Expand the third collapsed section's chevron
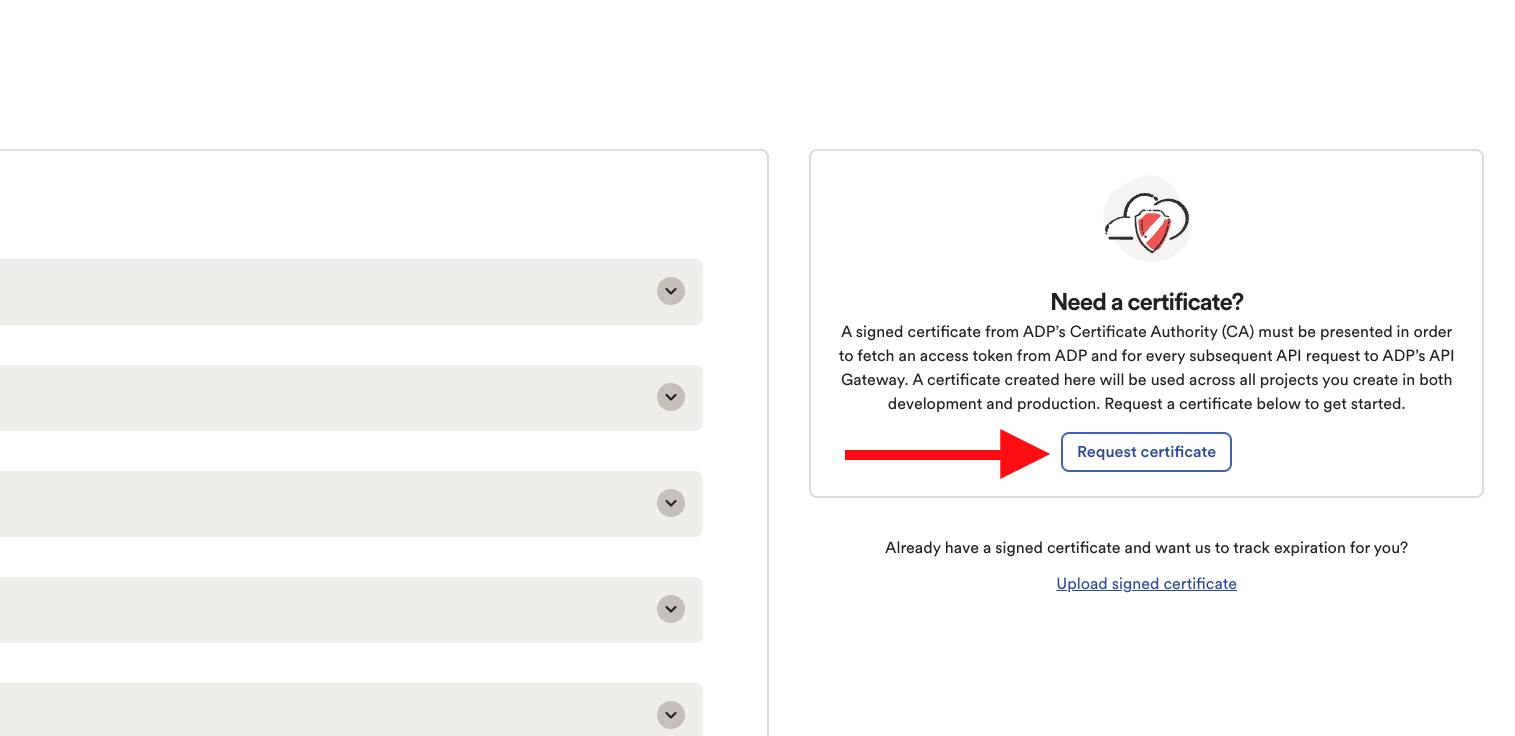 671,503
